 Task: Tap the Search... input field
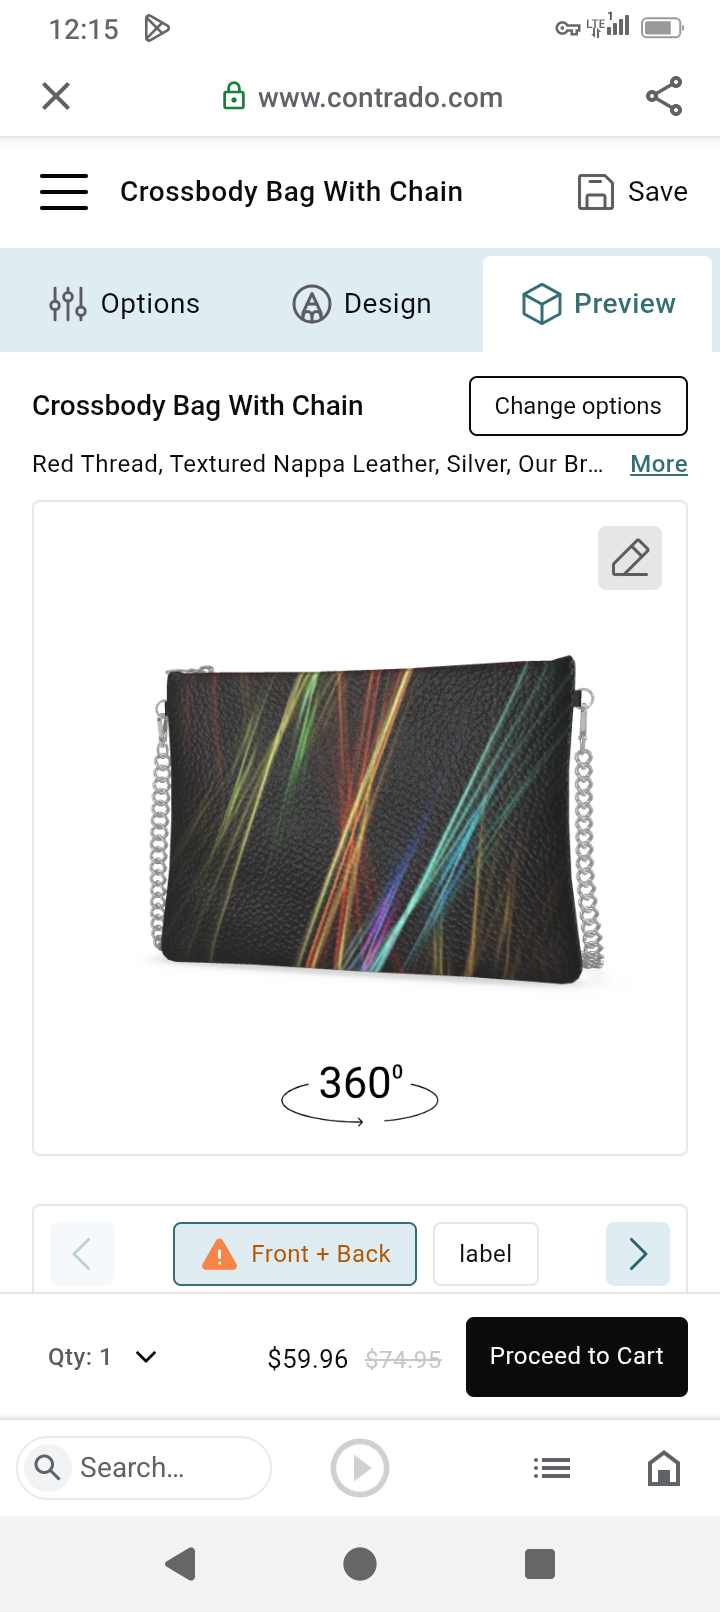pos(144,1468)
